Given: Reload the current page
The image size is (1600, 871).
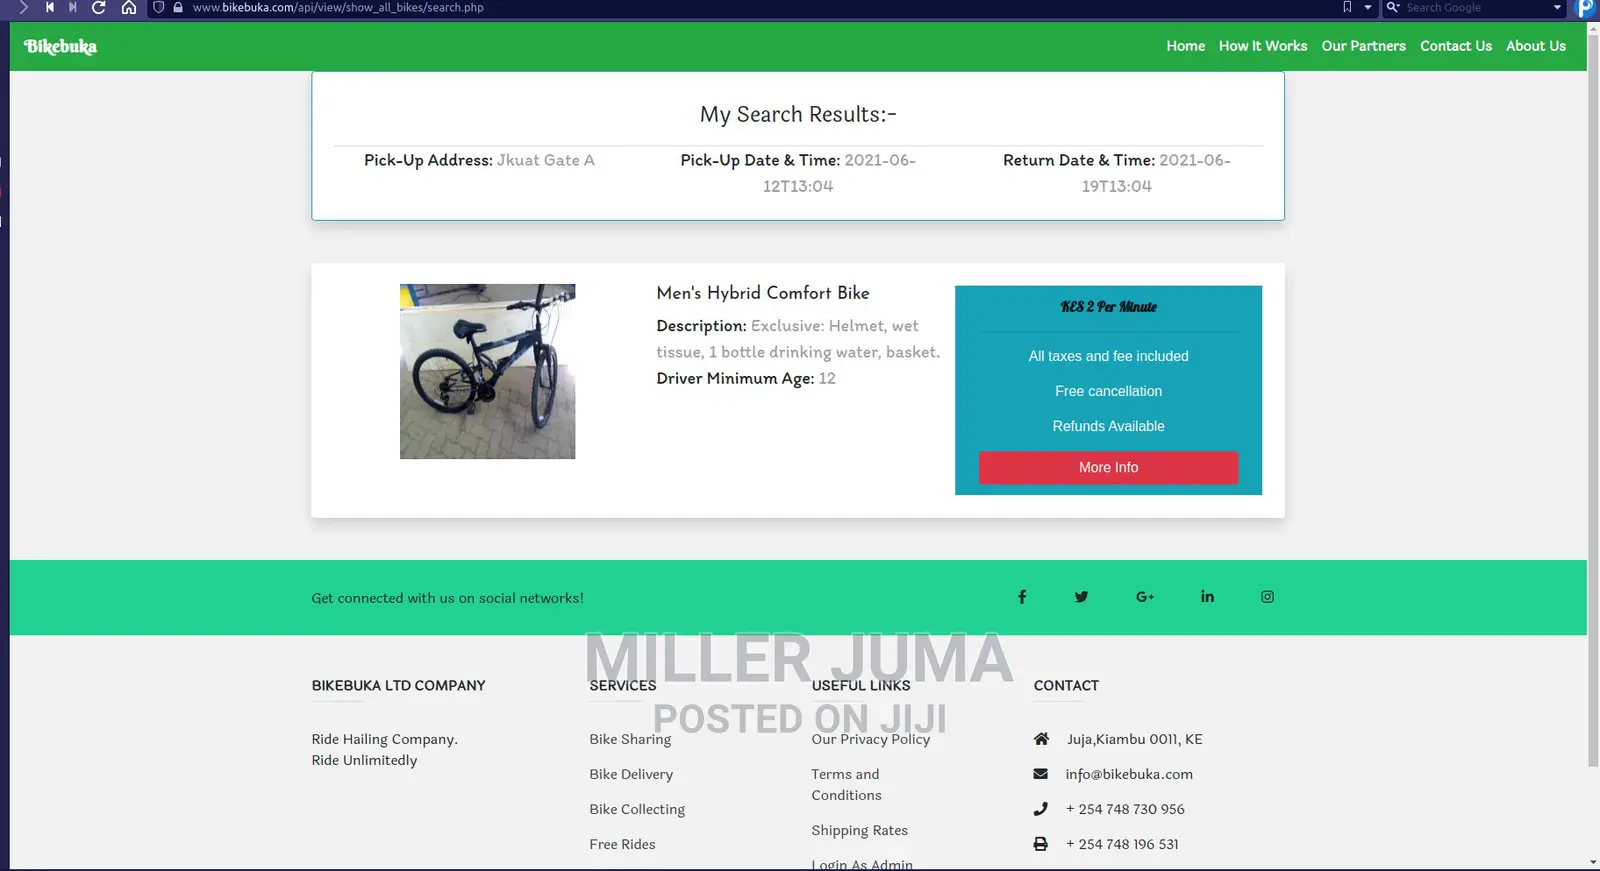Looking at the screenshot, I should pos(98,7).
